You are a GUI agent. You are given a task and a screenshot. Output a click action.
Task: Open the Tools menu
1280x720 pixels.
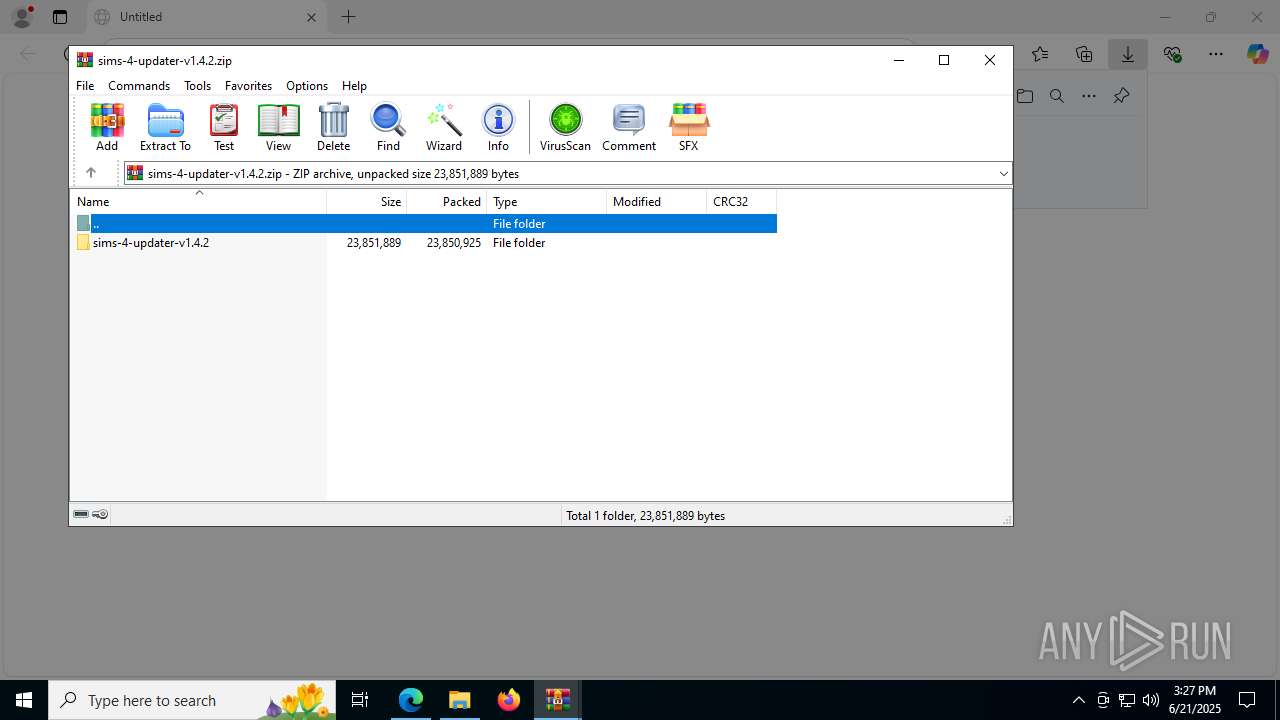coord(197,86)
